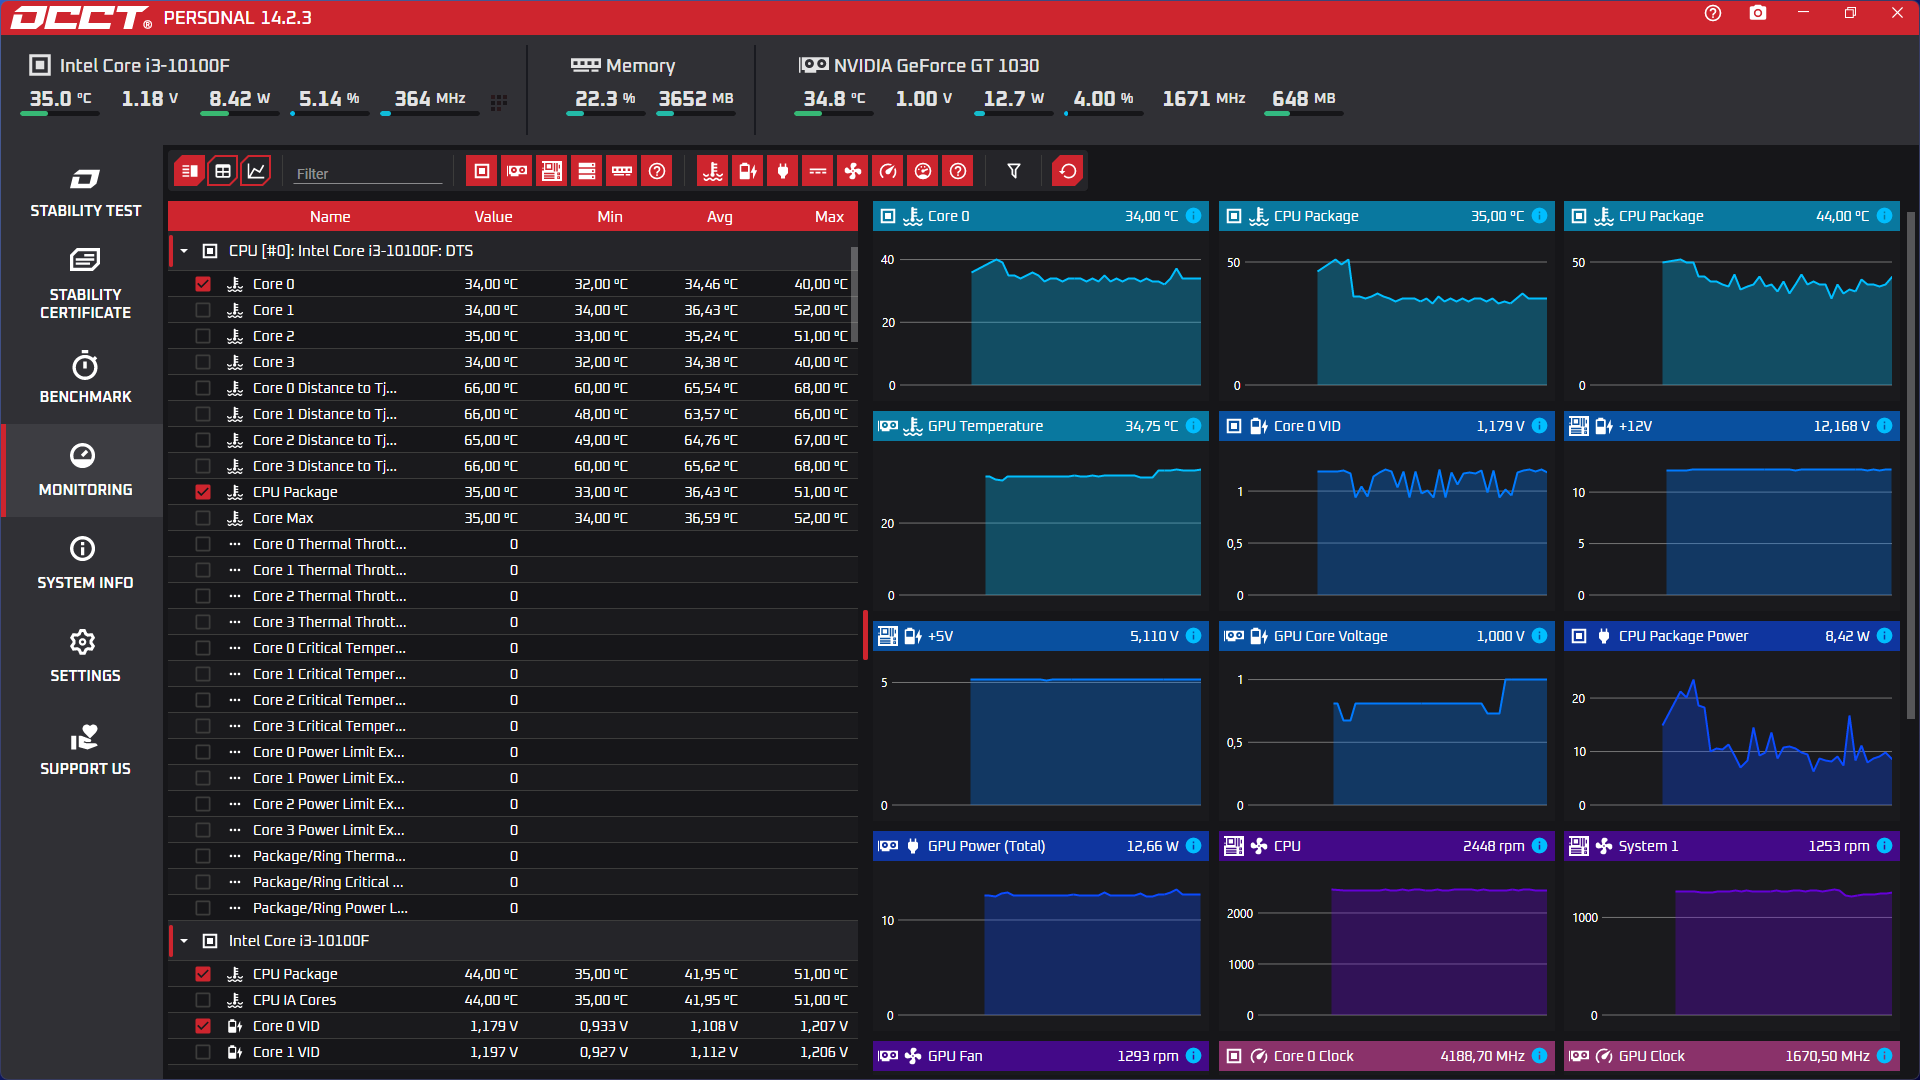
Task: Toggle the fan sensor type filter
Action: pos(853,171)
